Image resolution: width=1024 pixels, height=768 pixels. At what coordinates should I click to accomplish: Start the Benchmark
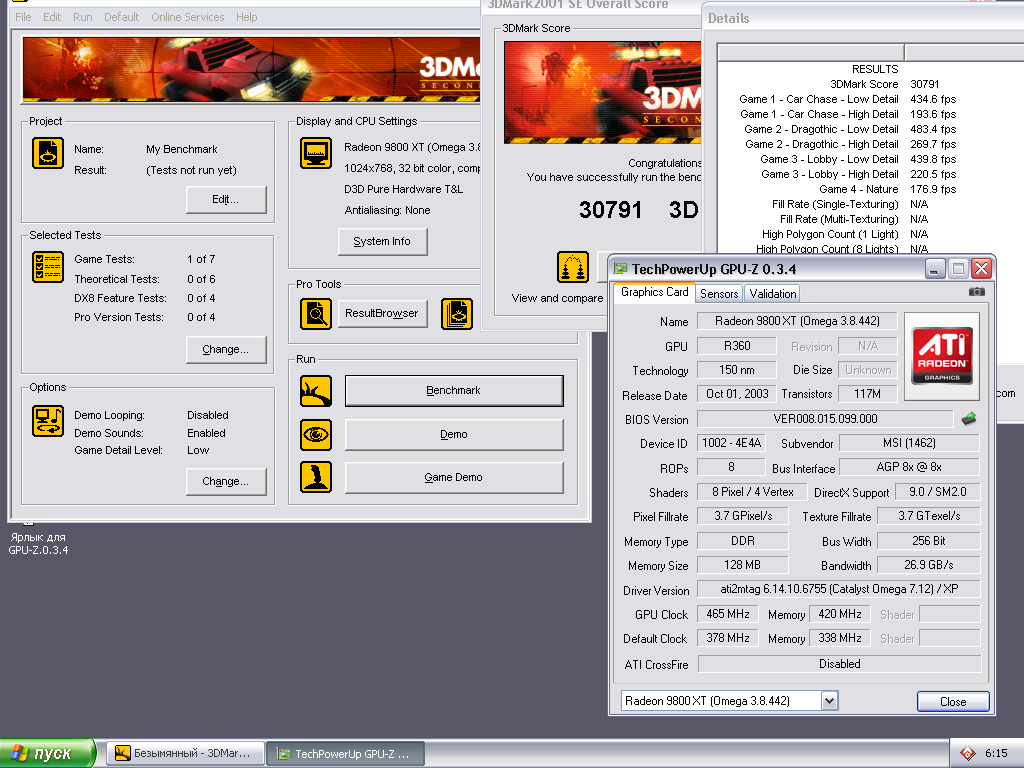[454, 391]
